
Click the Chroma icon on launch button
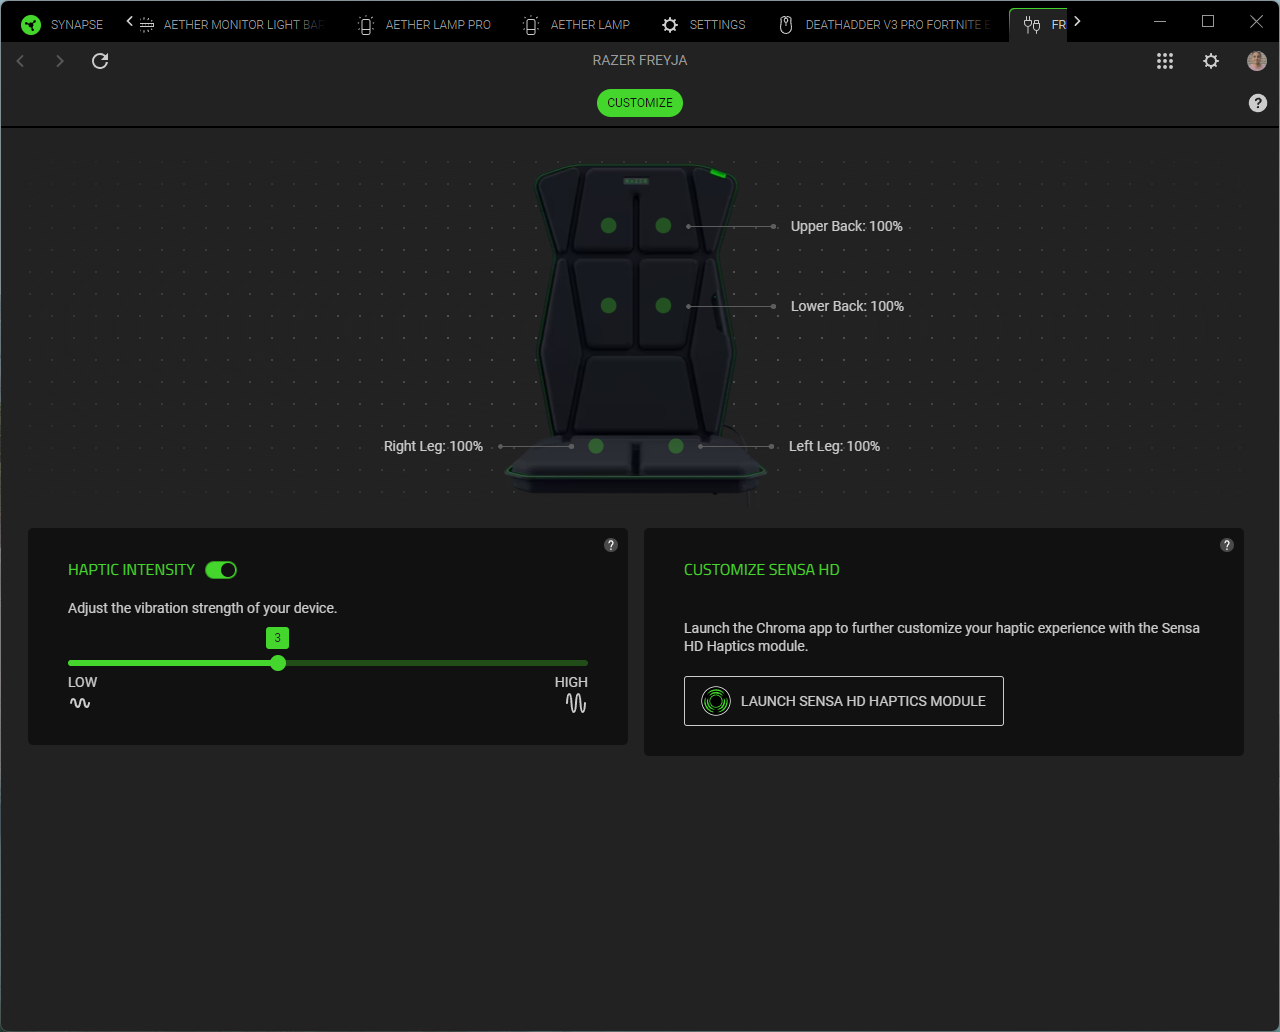[x=715, y=701]
